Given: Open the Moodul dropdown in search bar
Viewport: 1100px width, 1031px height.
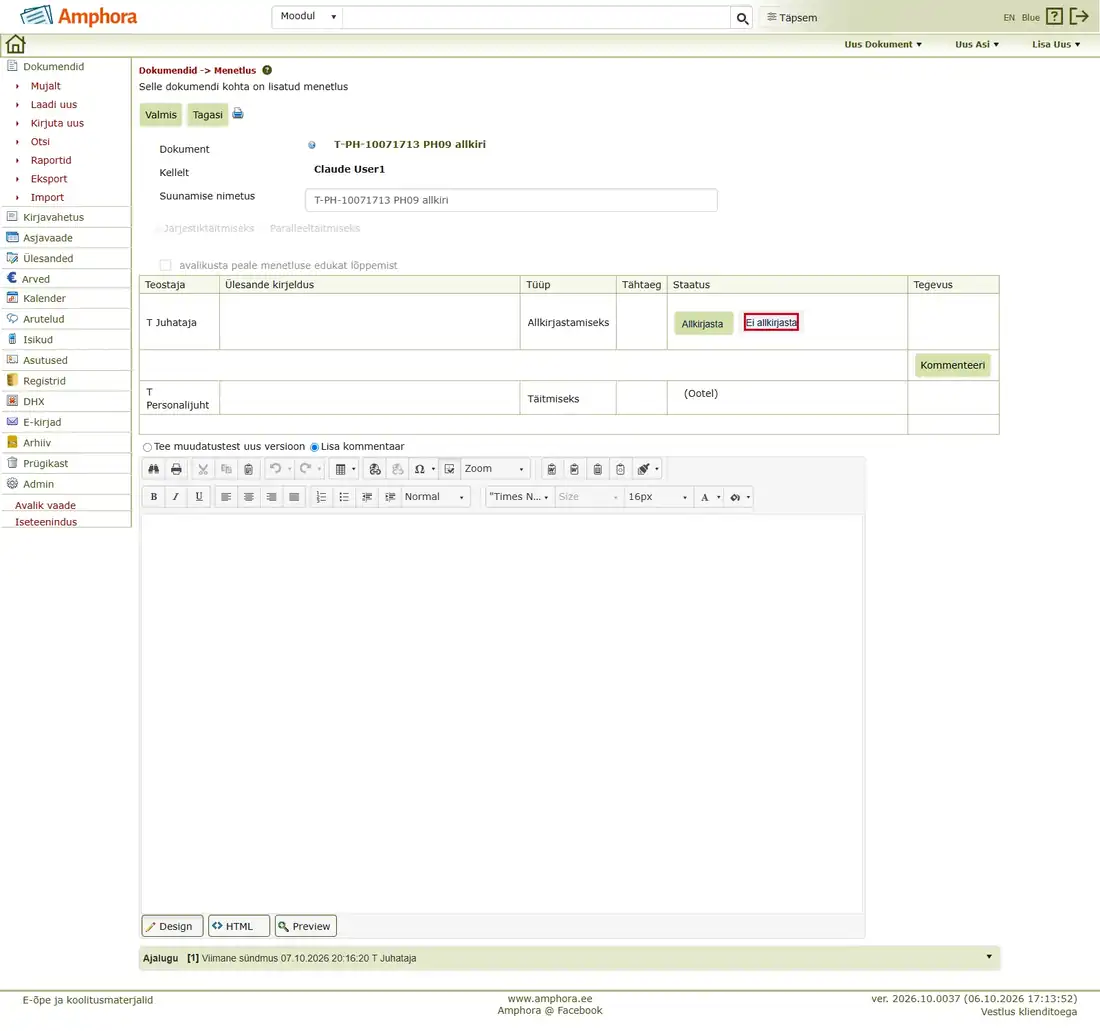Looking at the screenshot, I should [x=308, y=17].
